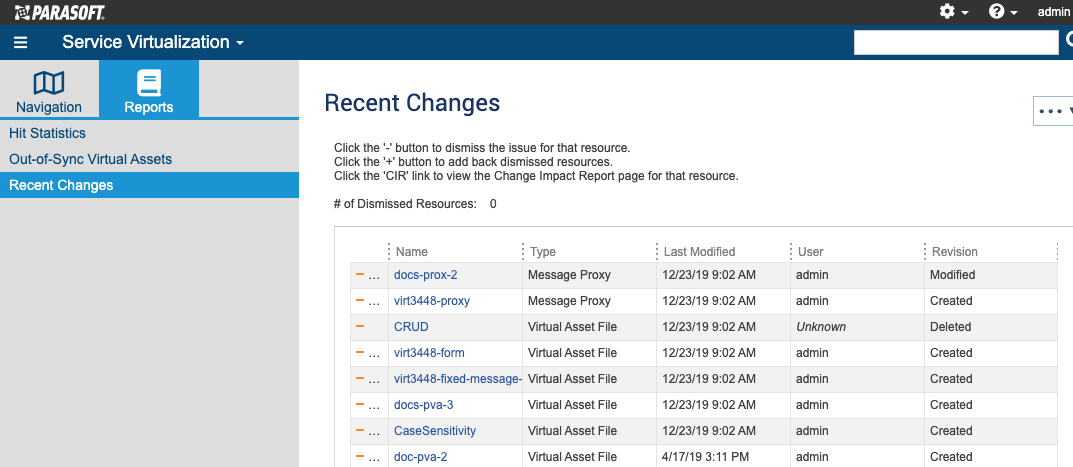
Task: Open the help question mark menu
Action: 1003,12
